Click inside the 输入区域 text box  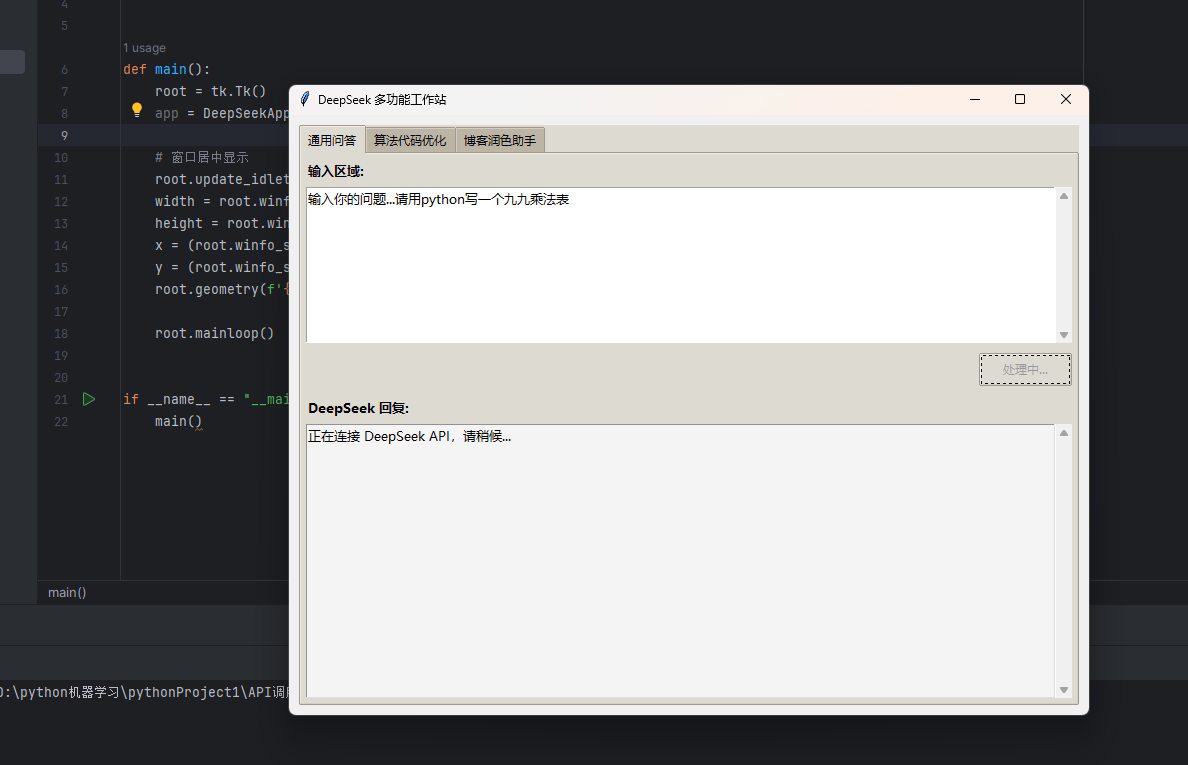click(680, 265)
